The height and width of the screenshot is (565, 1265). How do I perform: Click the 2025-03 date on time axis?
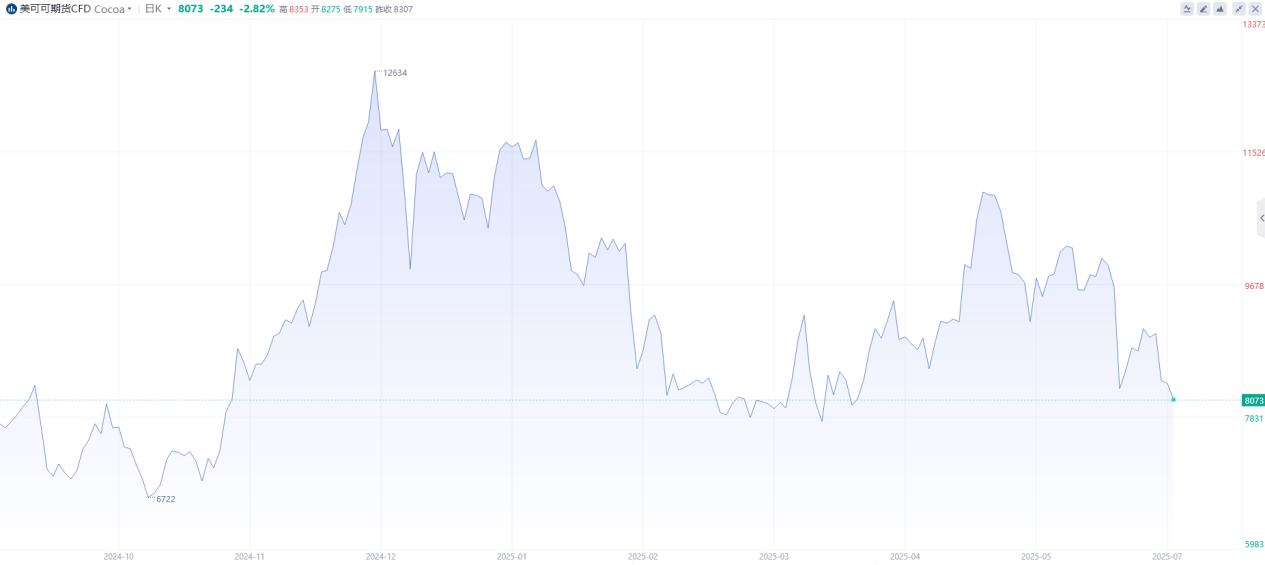[x=774, y=556]
